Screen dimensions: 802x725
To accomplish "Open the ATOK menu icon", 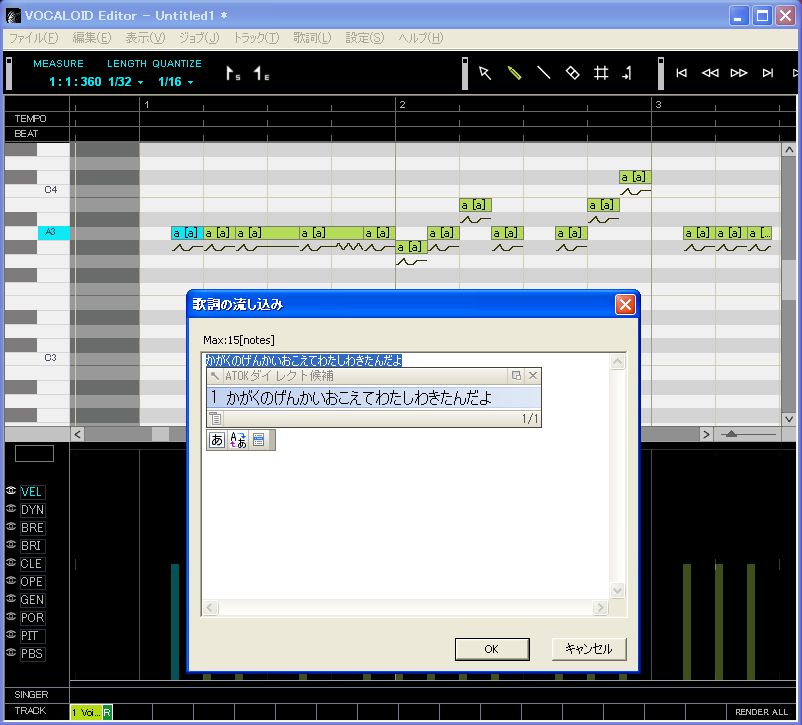I will tap(259, 440).
